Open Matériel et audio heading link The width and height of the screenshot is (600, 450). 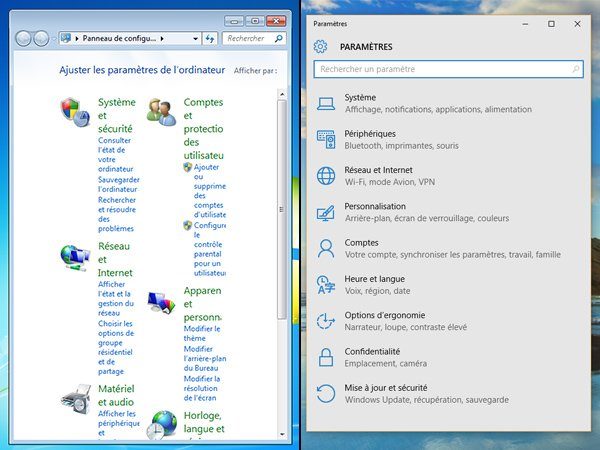coord(116,395)
